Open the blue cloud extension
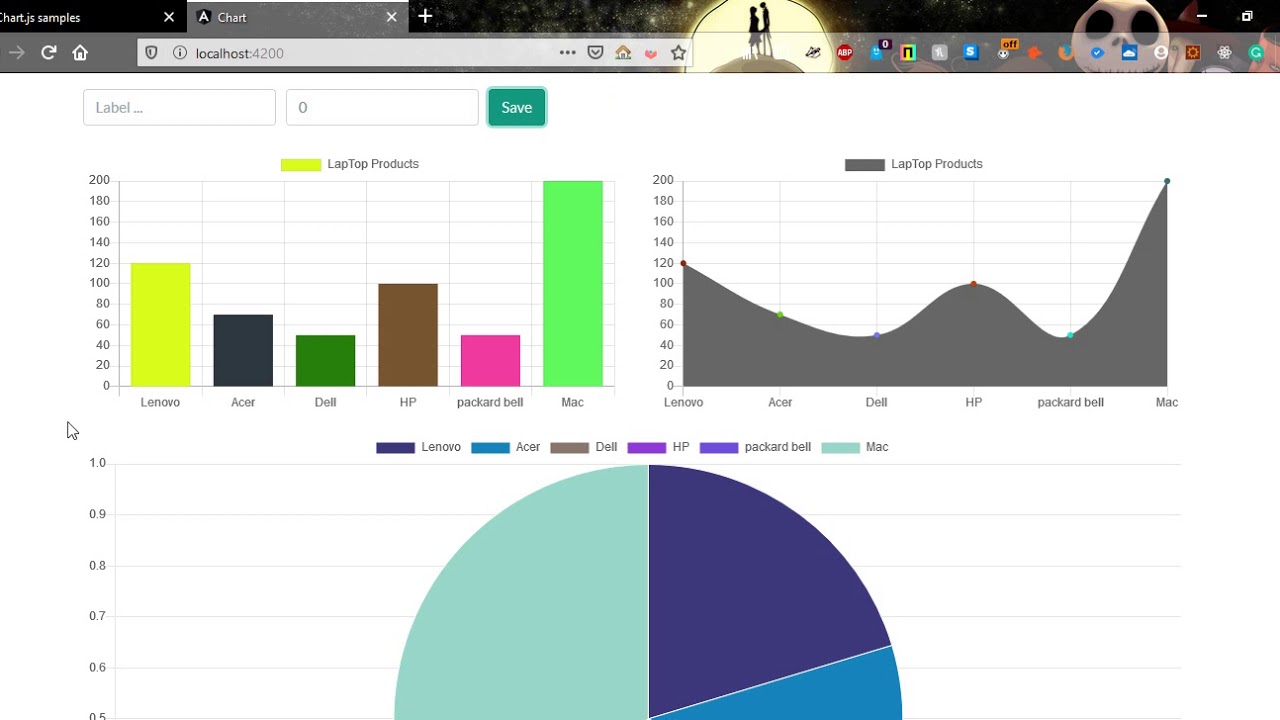The width and height of the screenshot is (1280, 720). (1129, 53)
